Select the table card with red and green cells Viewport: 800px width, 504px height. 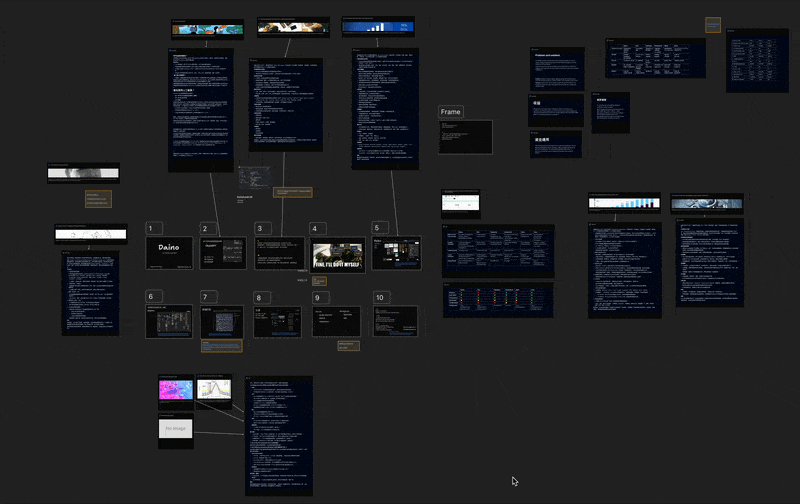click(x=498, y=300)
